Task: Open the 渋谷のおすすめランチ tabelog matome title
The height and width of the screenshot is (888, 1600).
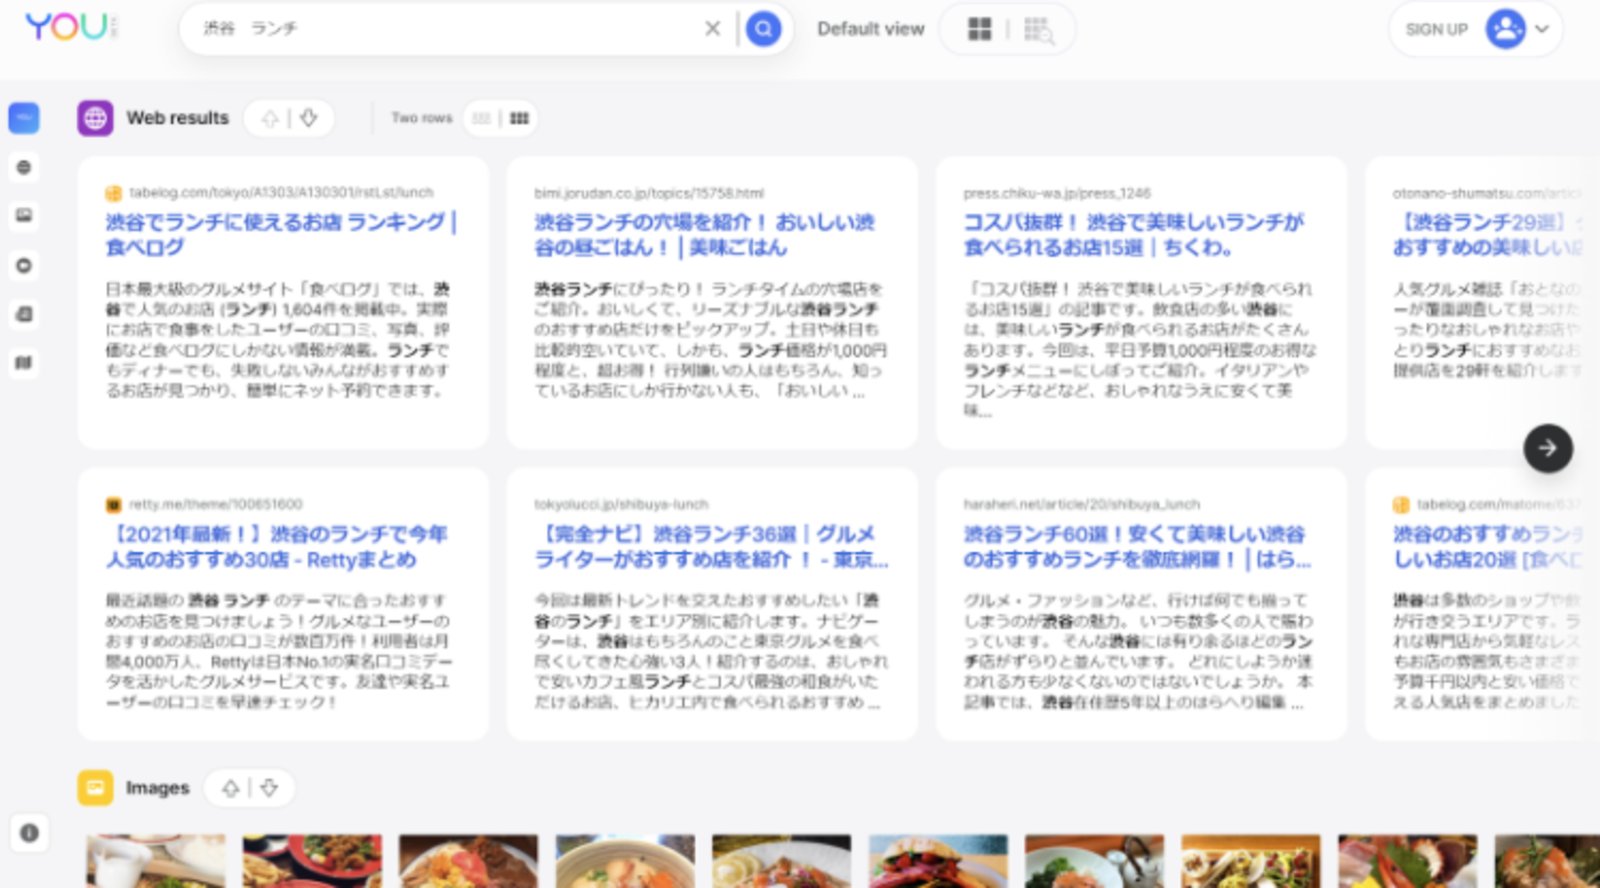Action: 1488,546
